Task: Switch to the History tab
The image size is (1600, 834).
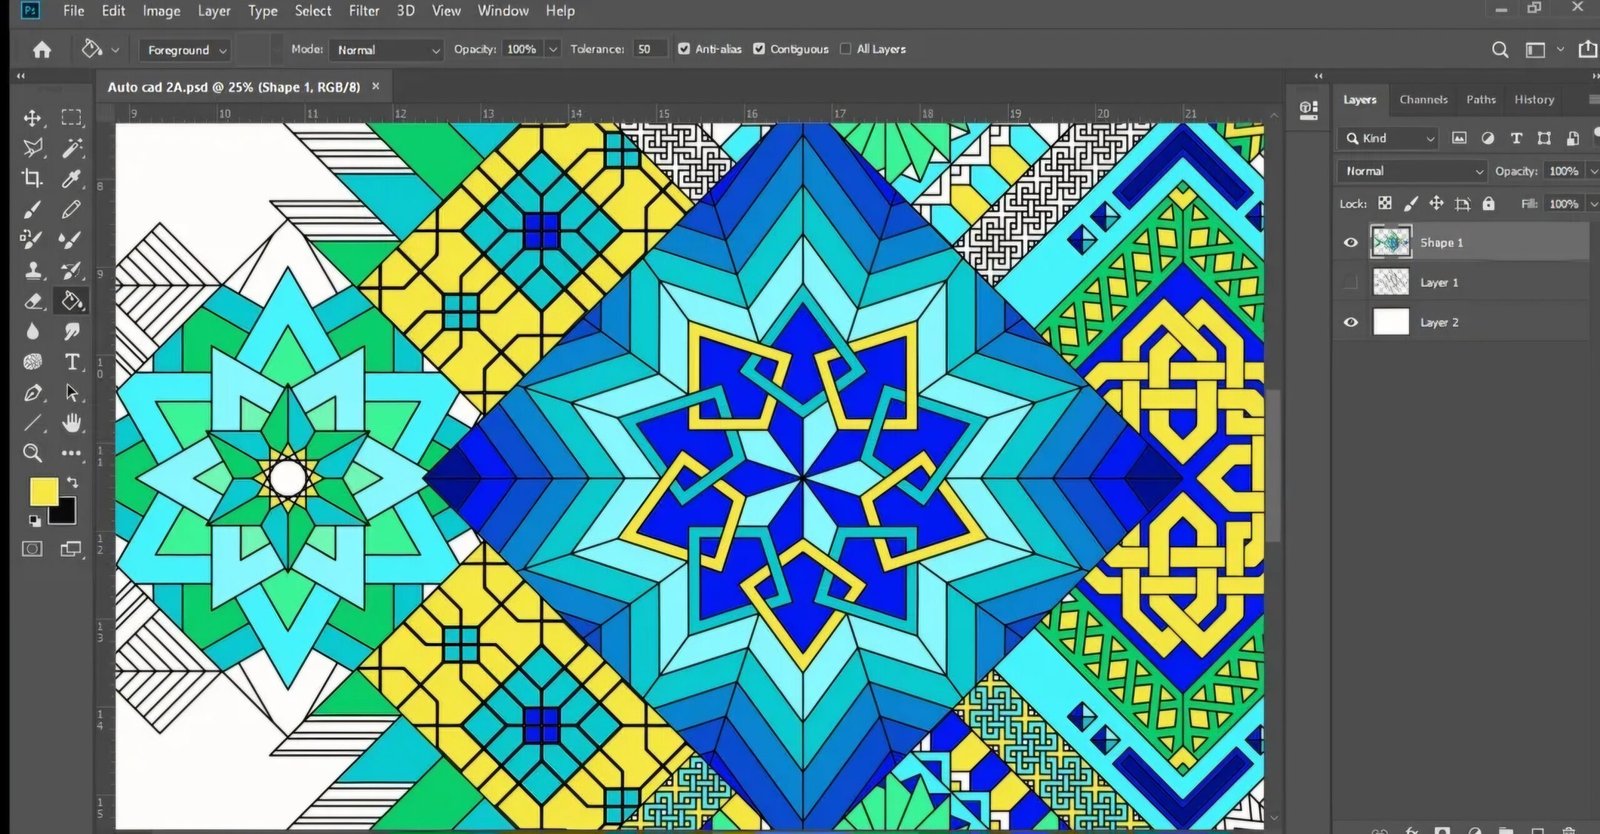Action: 1534,99
